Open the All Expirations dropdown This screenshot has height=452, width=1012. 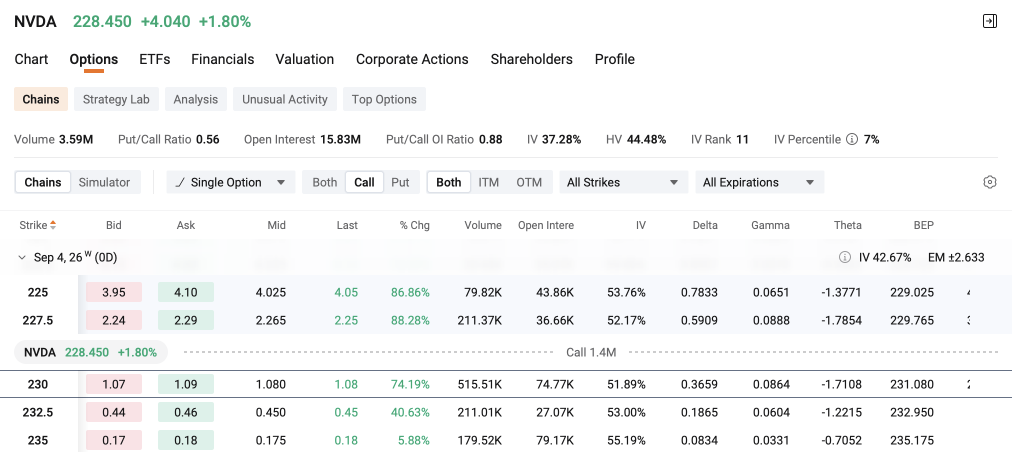(x=759, y=182)
